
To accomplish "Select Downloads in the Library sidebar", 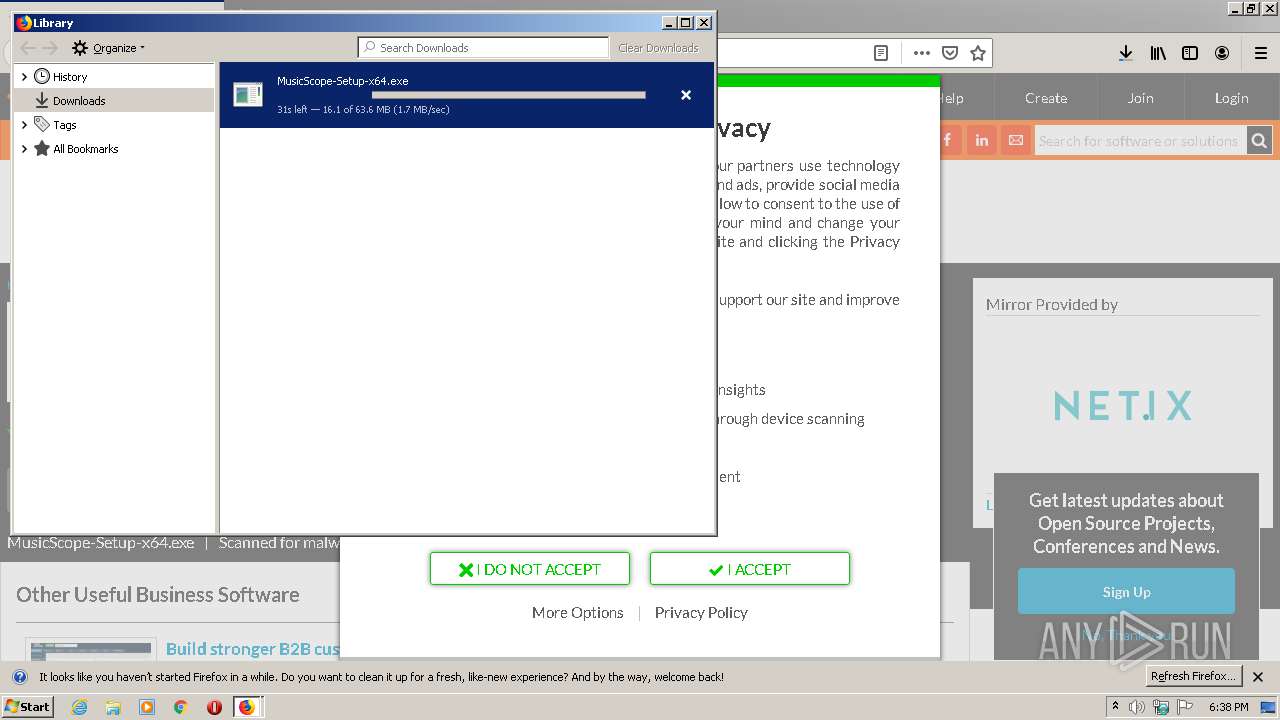I will 79,101.
